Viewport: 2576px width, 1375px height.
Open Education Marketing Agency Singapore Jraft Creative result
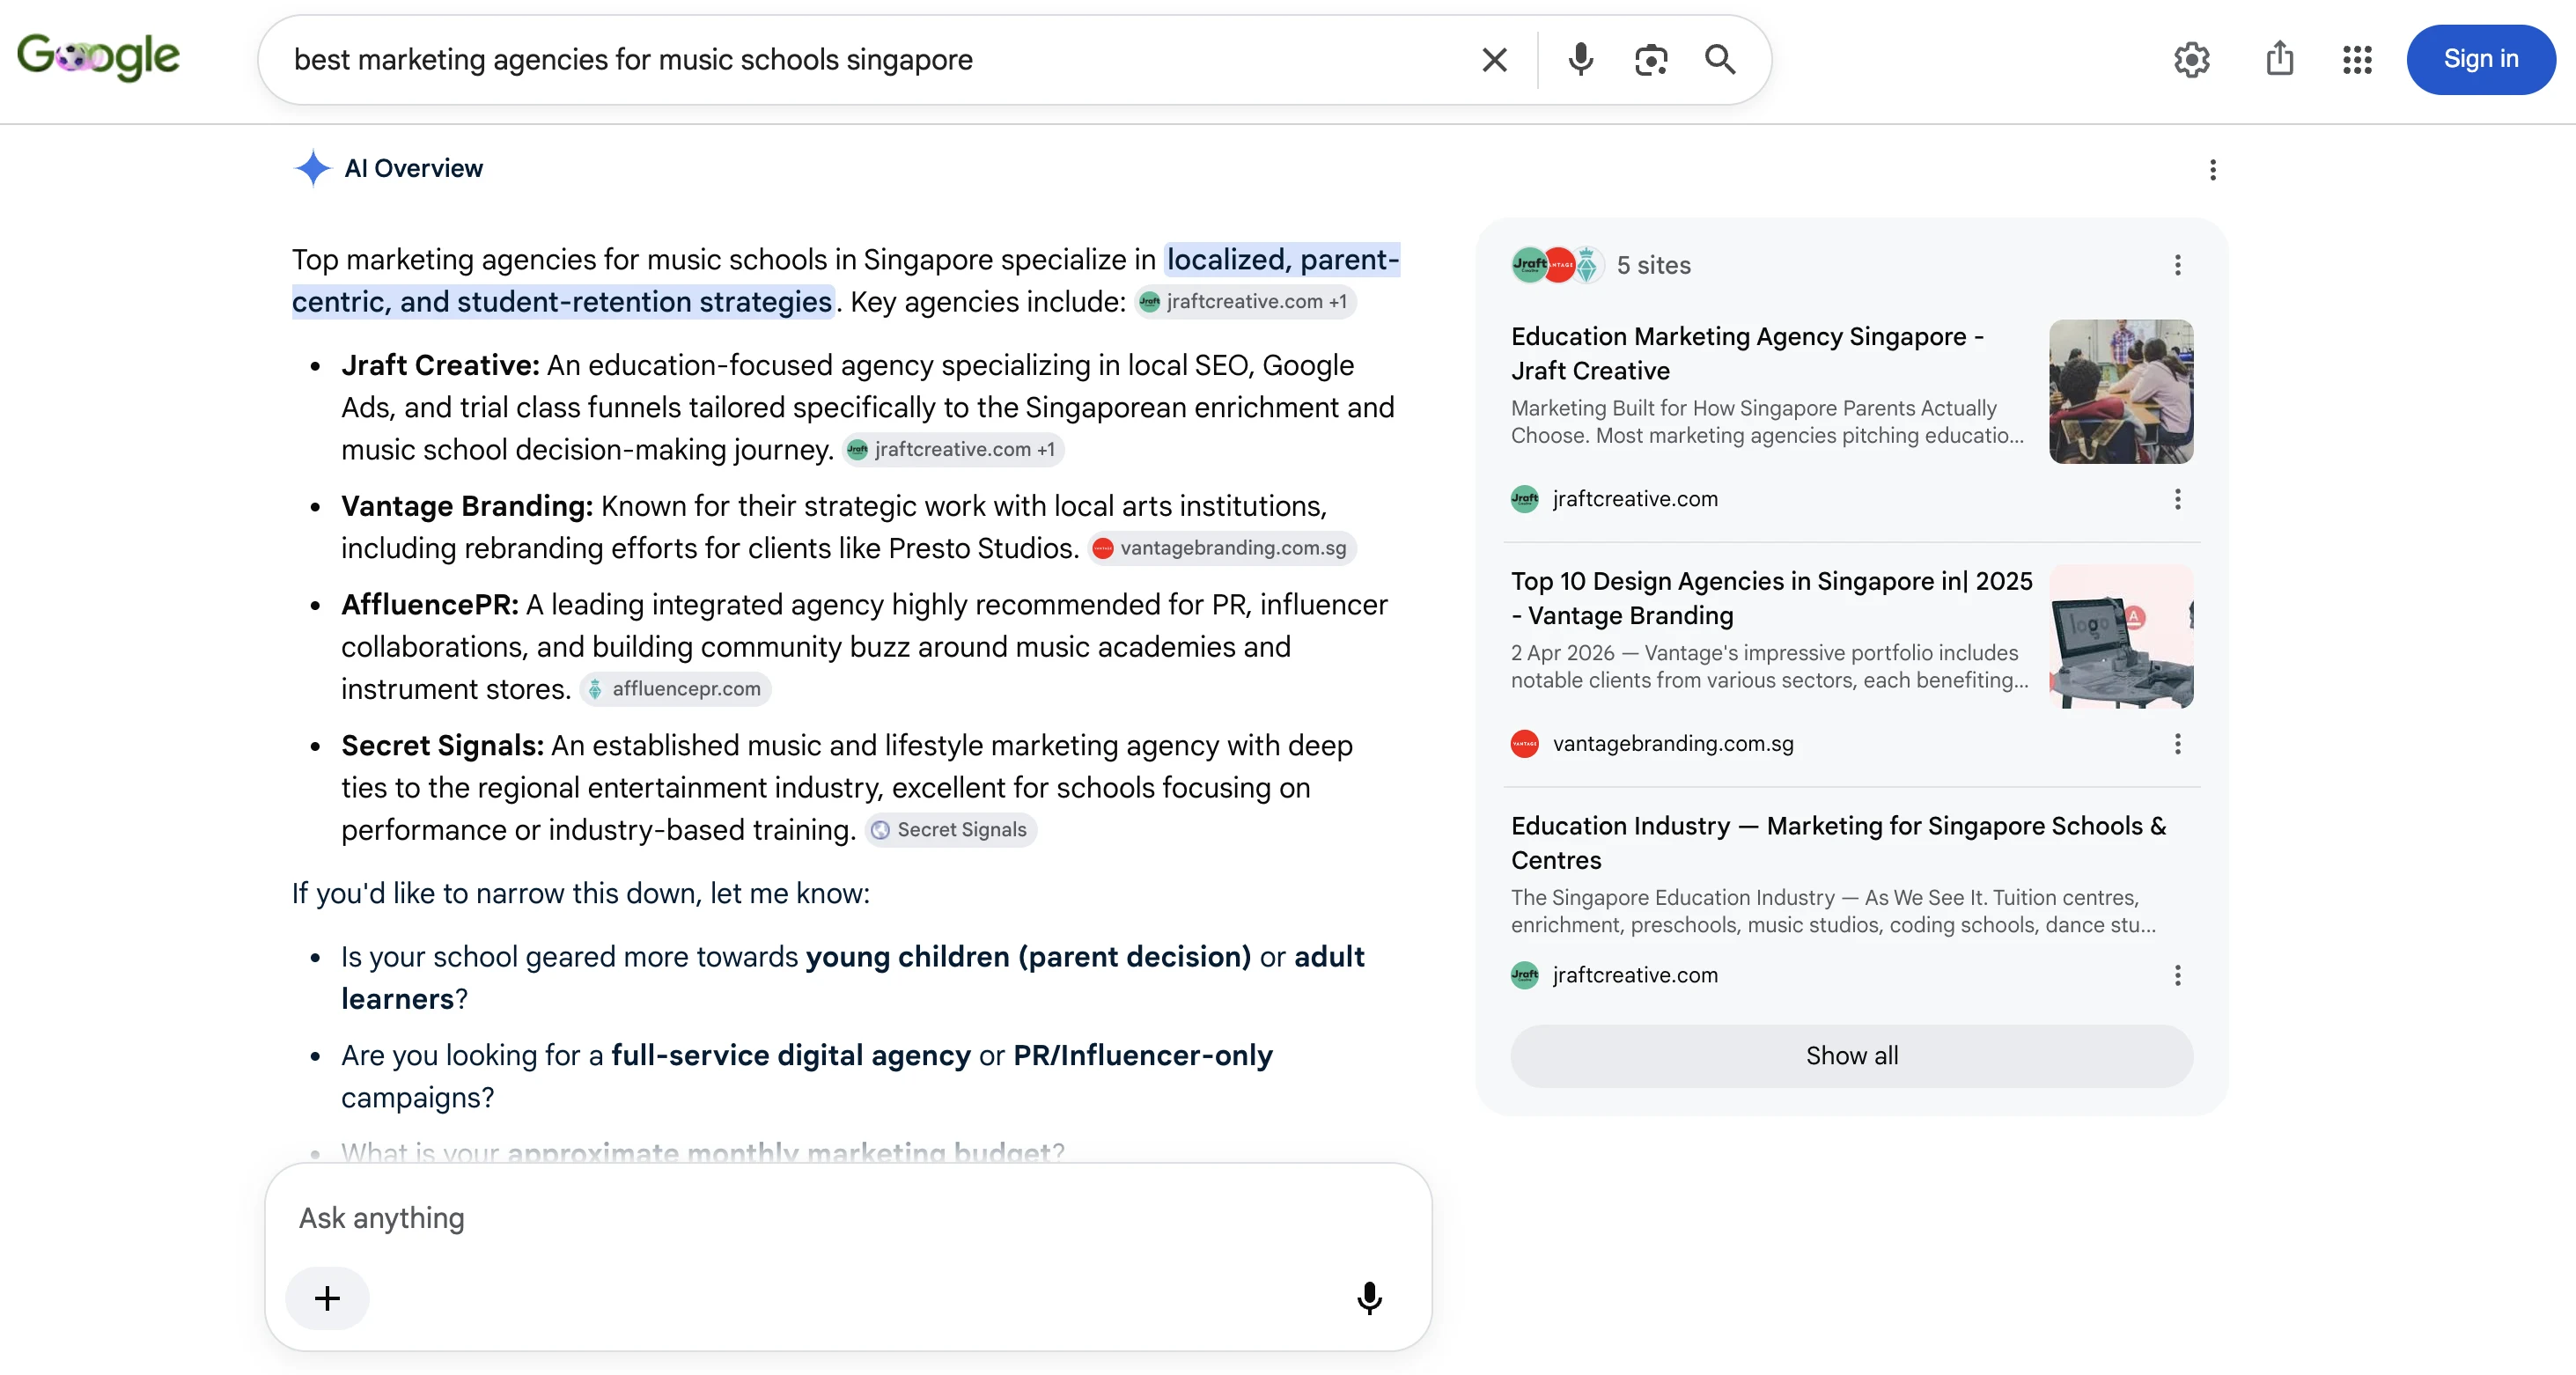(x=1748, y=353)
